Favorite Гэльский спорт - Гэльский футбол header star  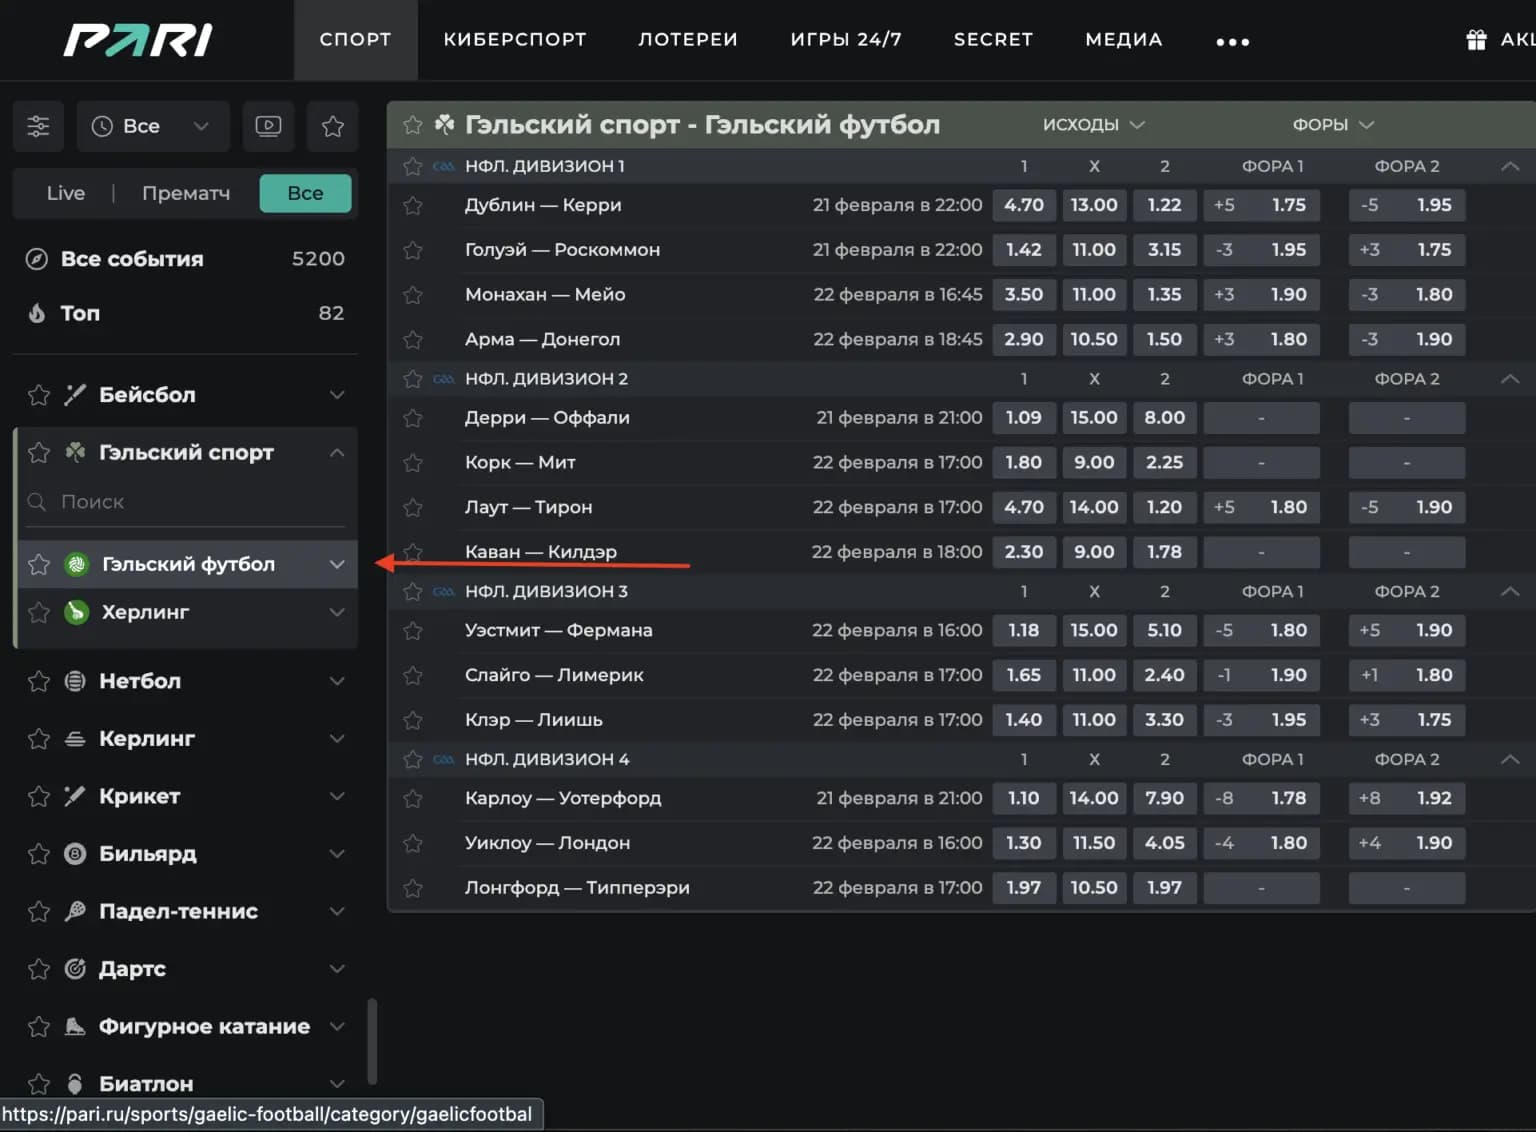pyautogui.click(x=412, y=125)
